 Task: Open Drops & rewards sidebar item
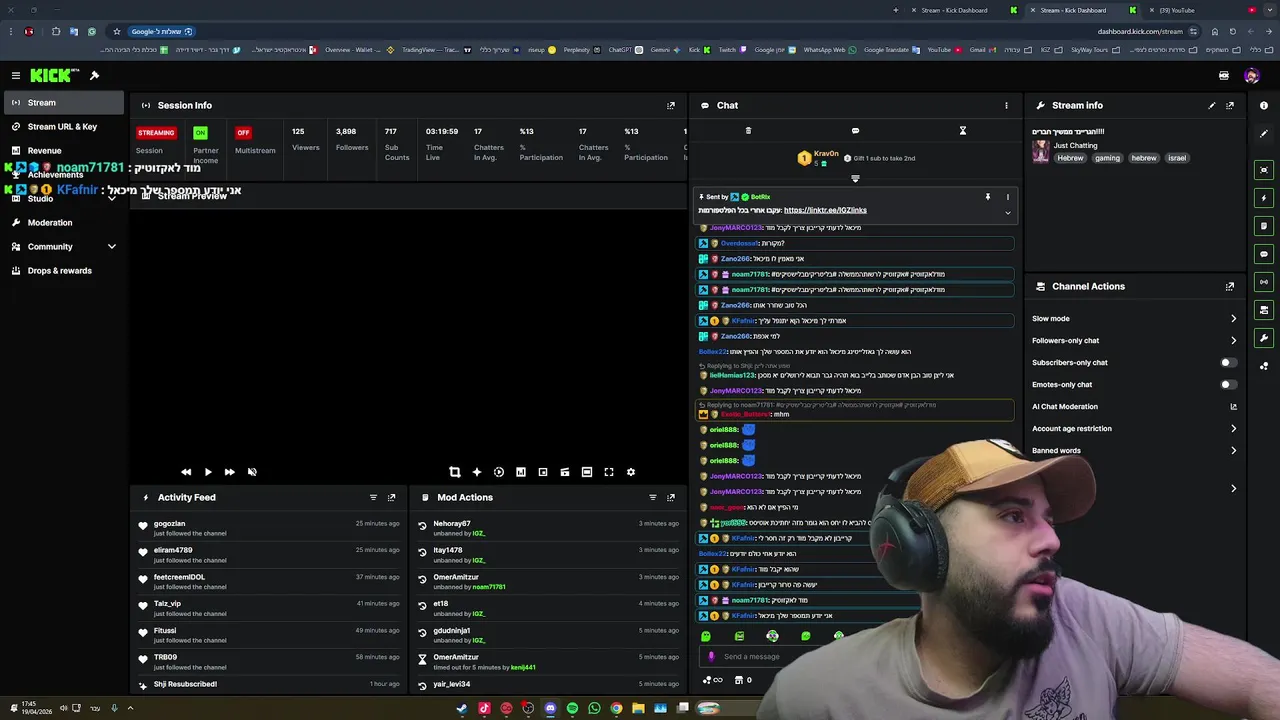tap(62, 271)
